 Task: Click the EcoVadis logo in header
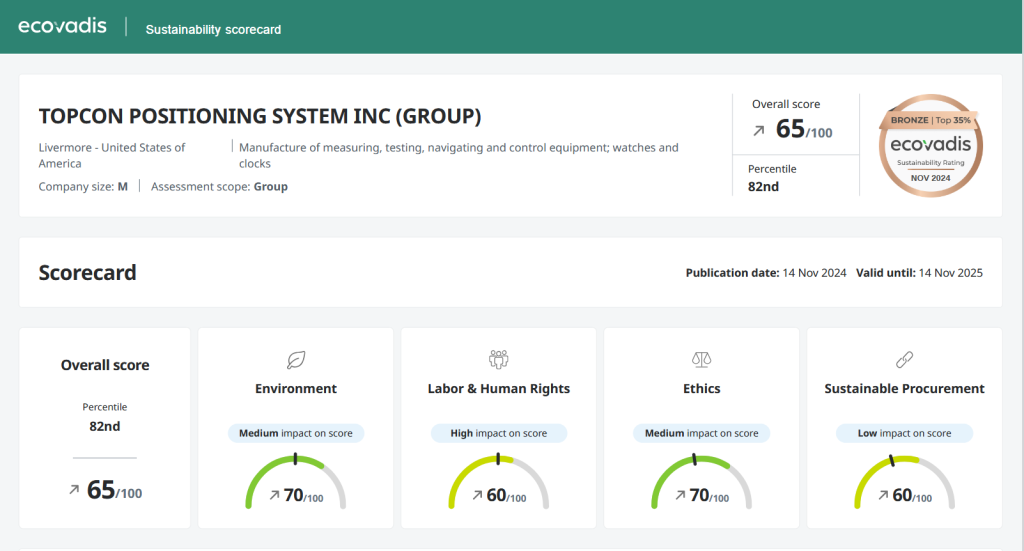point(62,26)
